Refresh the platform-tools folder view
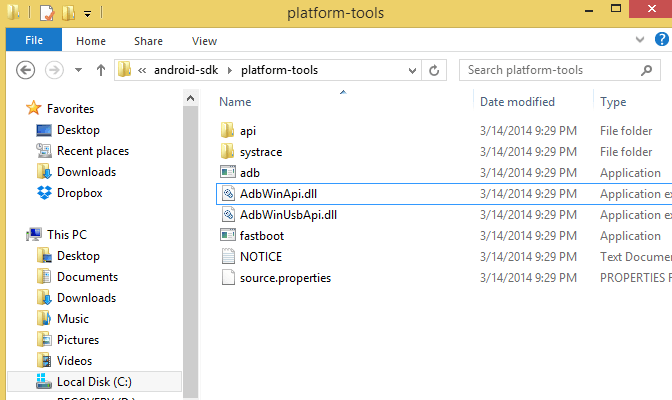The image size is (672, 400). [x=433, y=71]
